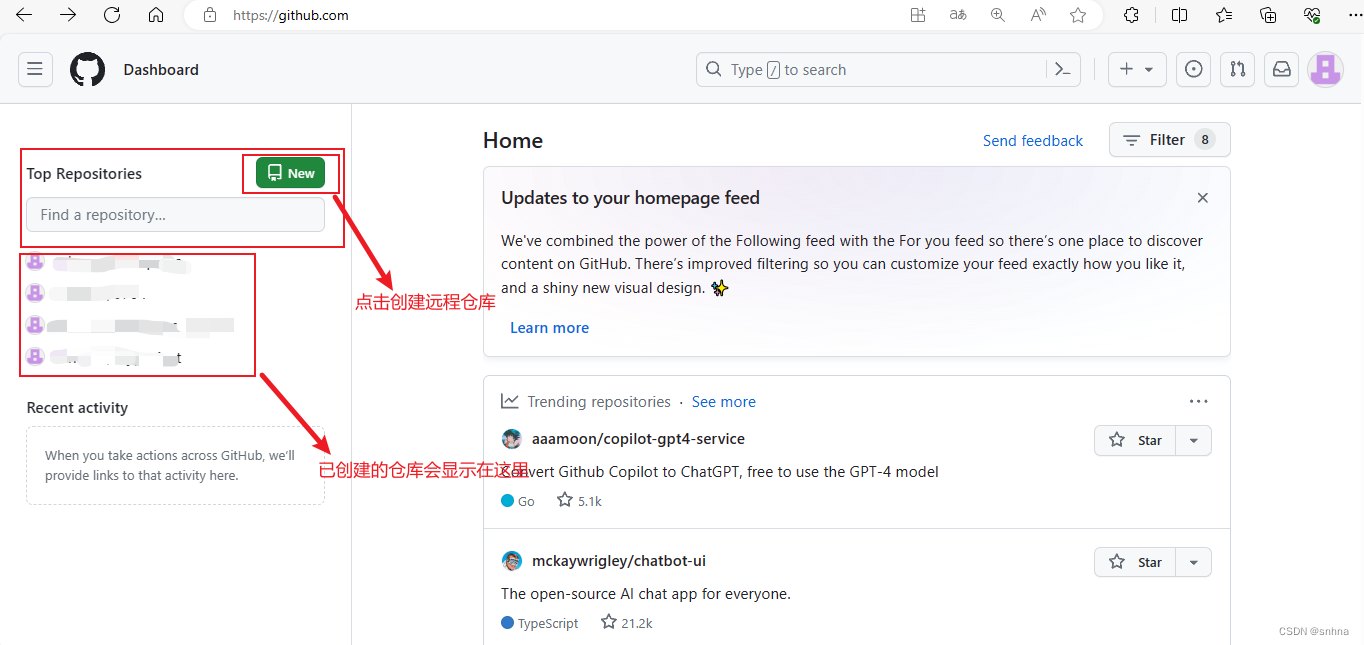Click the Go language label
This screenshot has width=1364, height=645.
(x=518, y=501)
